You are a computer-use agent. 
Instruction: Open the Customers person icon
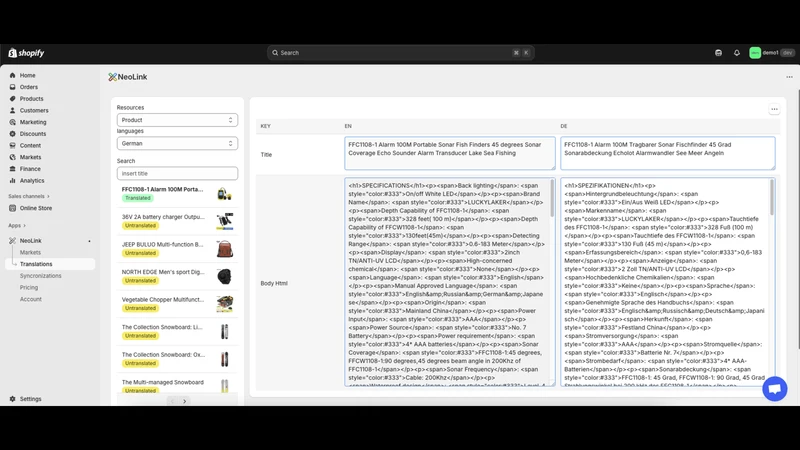pyautogui.click(x=12, y=111)
